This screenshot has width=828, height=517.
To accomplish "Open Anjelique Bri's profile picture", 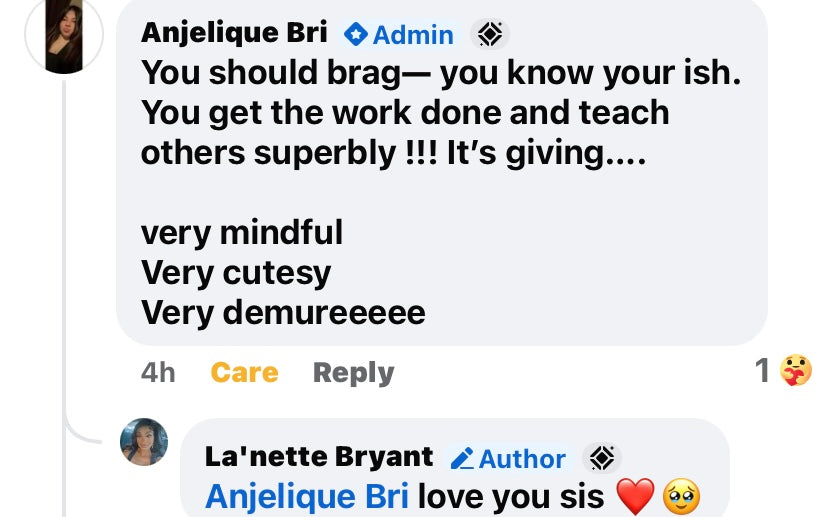I will coord(64,34).
